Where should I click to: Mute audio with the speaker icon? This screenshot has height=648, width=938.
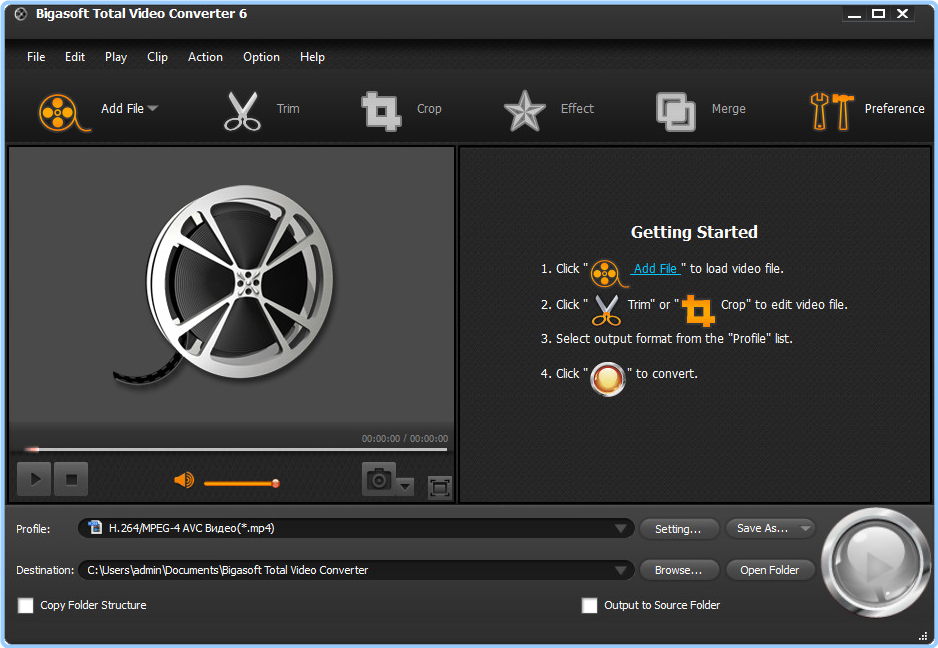point(184,480)
